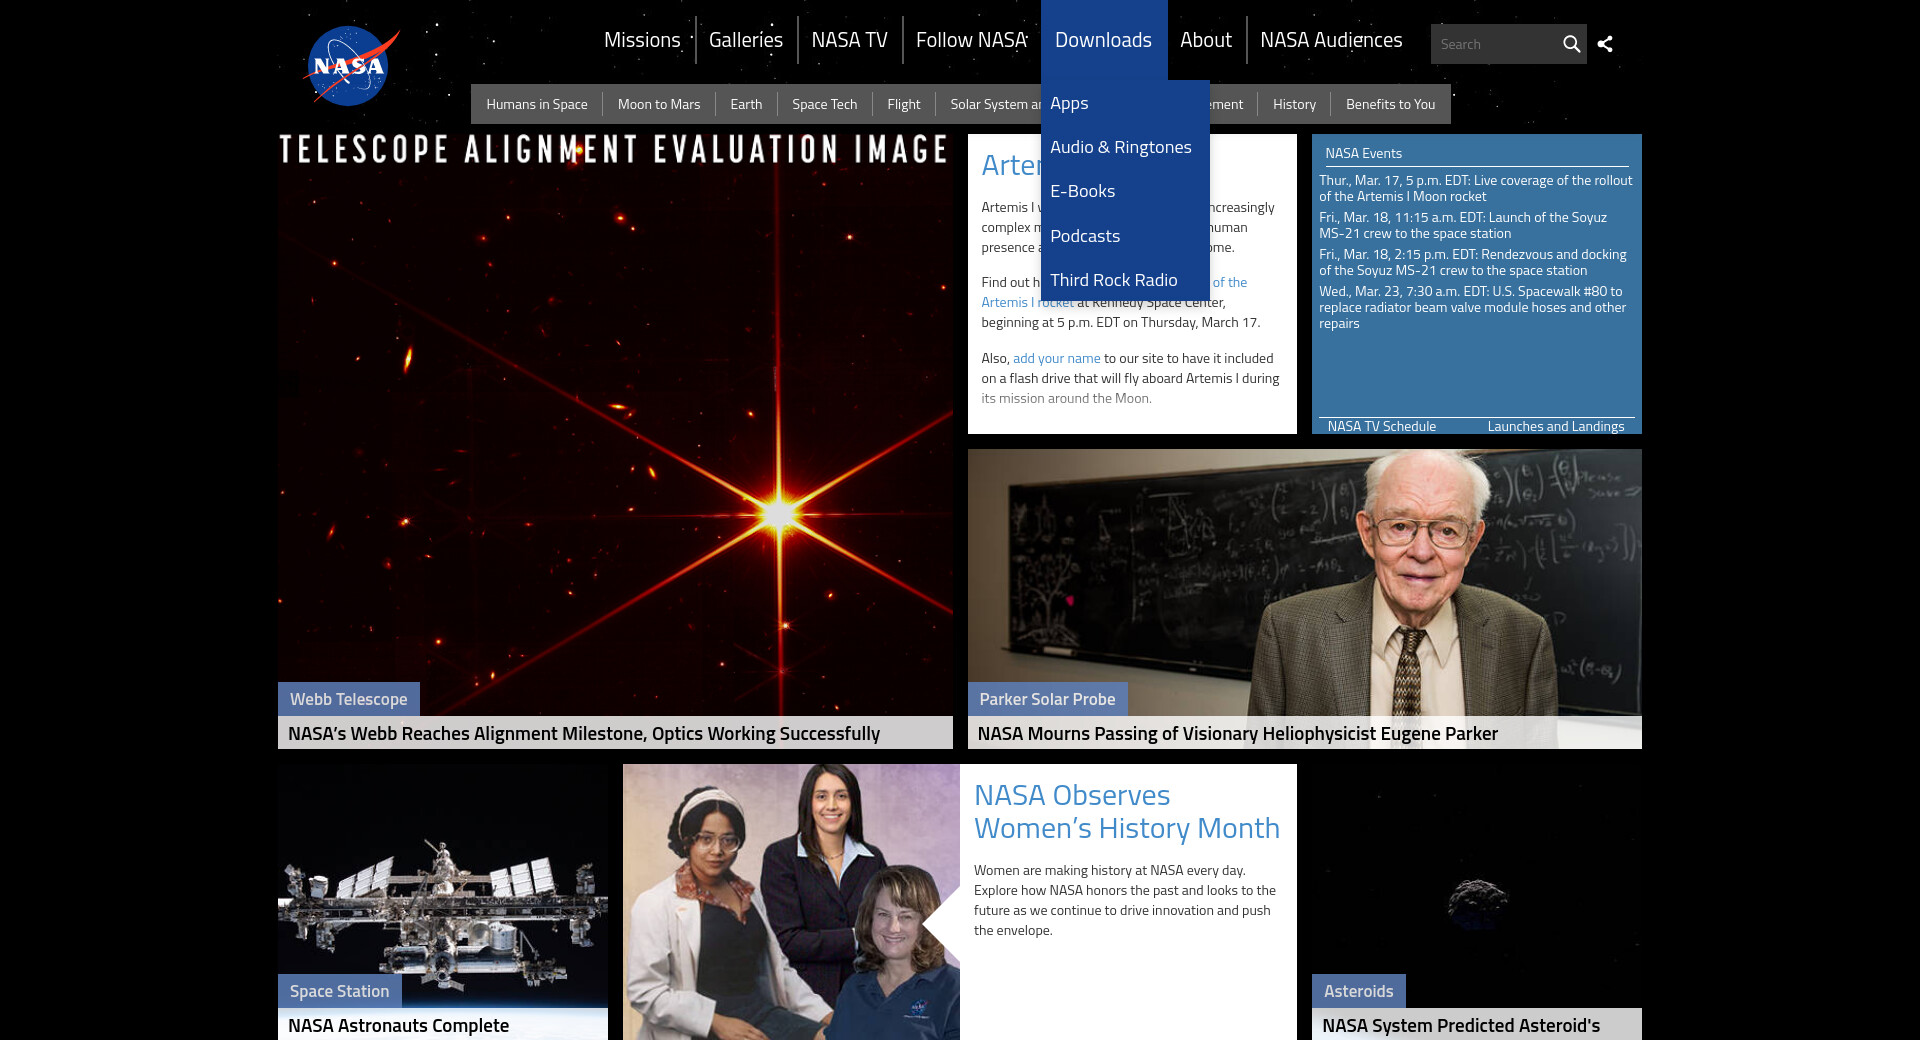
Task: Click the telescope alignment evaluation image
Action: [x=615, y=425]
